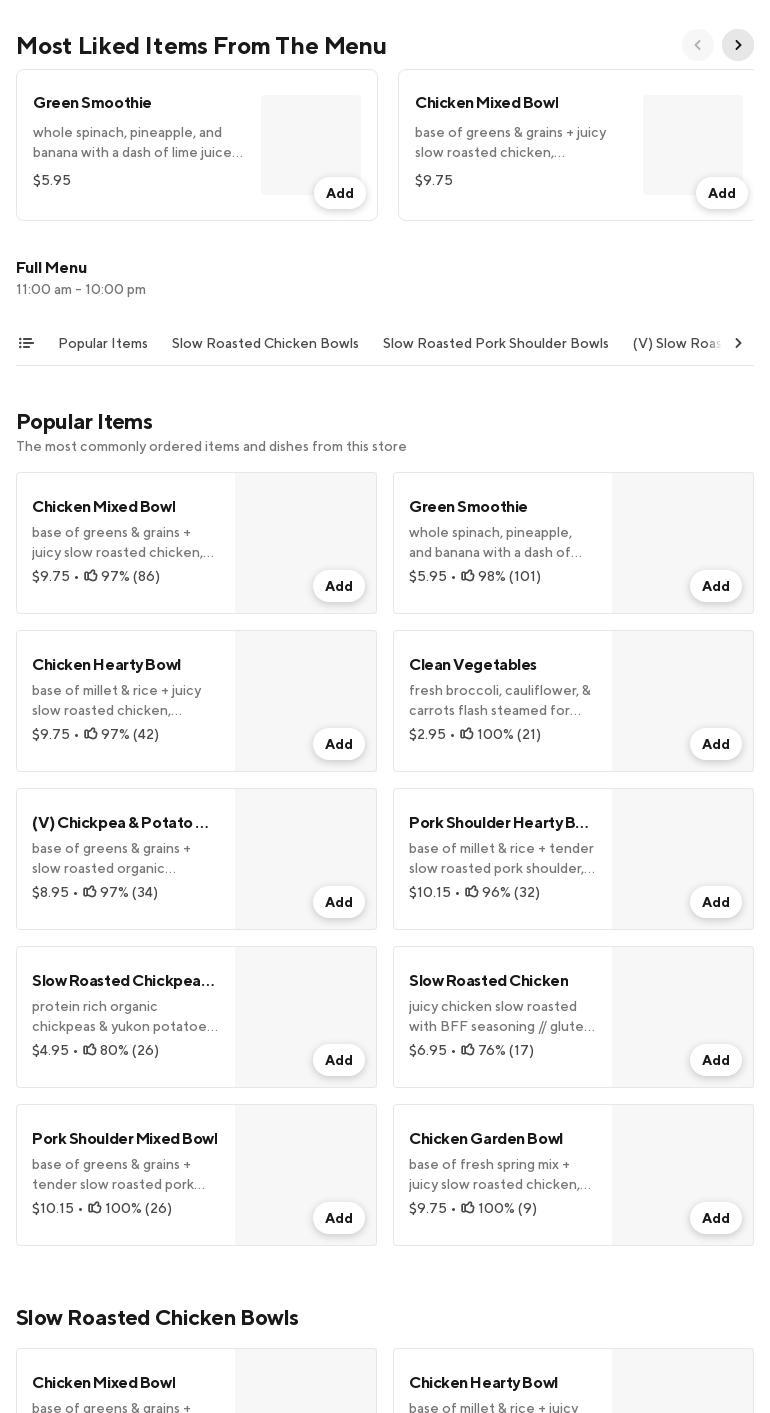Select Slow Roasted Chicken Bowls tab
Image resolution: width=770 pixels, height=1413 pixels.
coord(265,343)
